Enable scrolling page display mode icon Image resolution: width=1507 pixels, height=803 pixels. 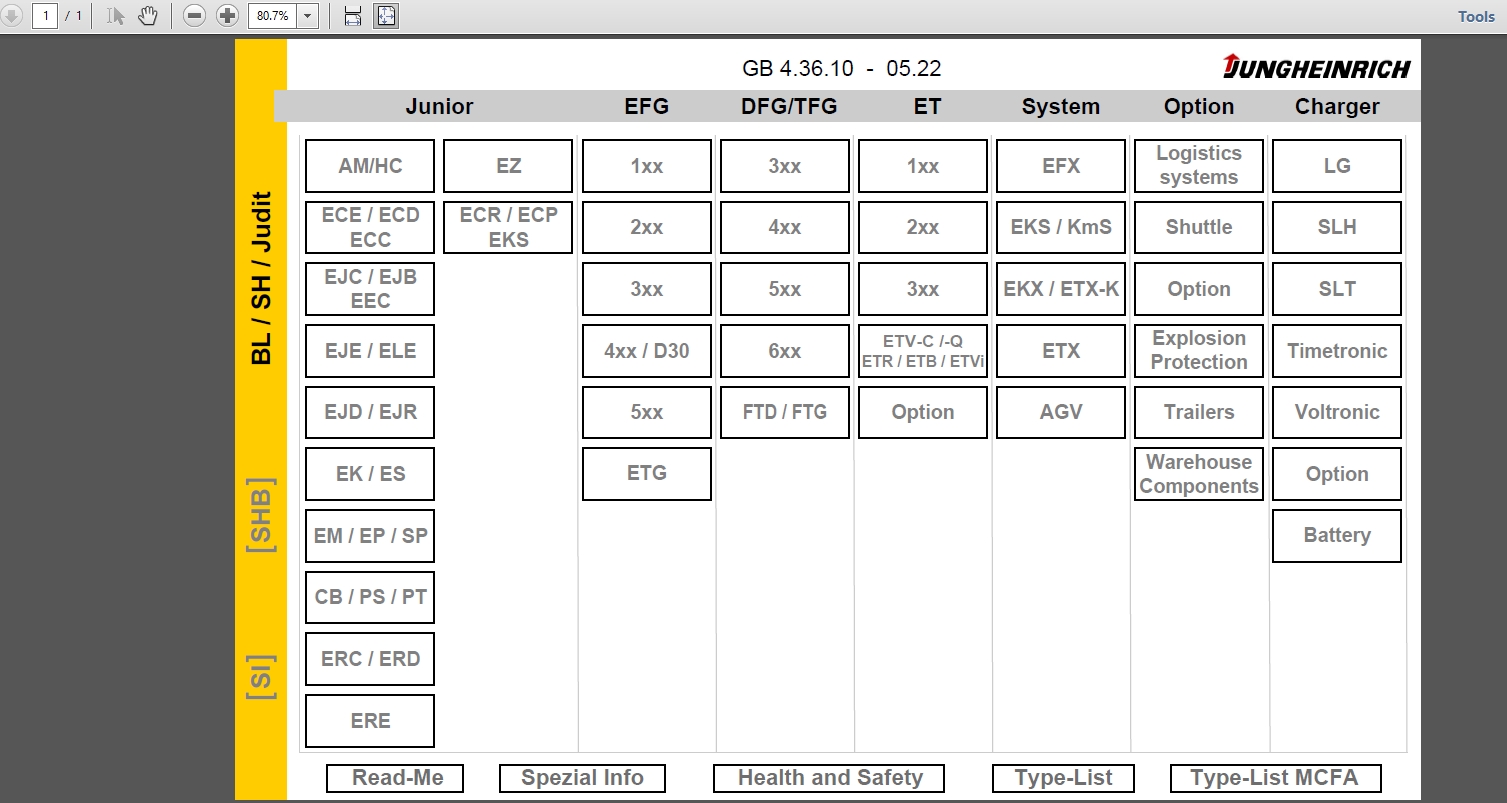point(352,16)
